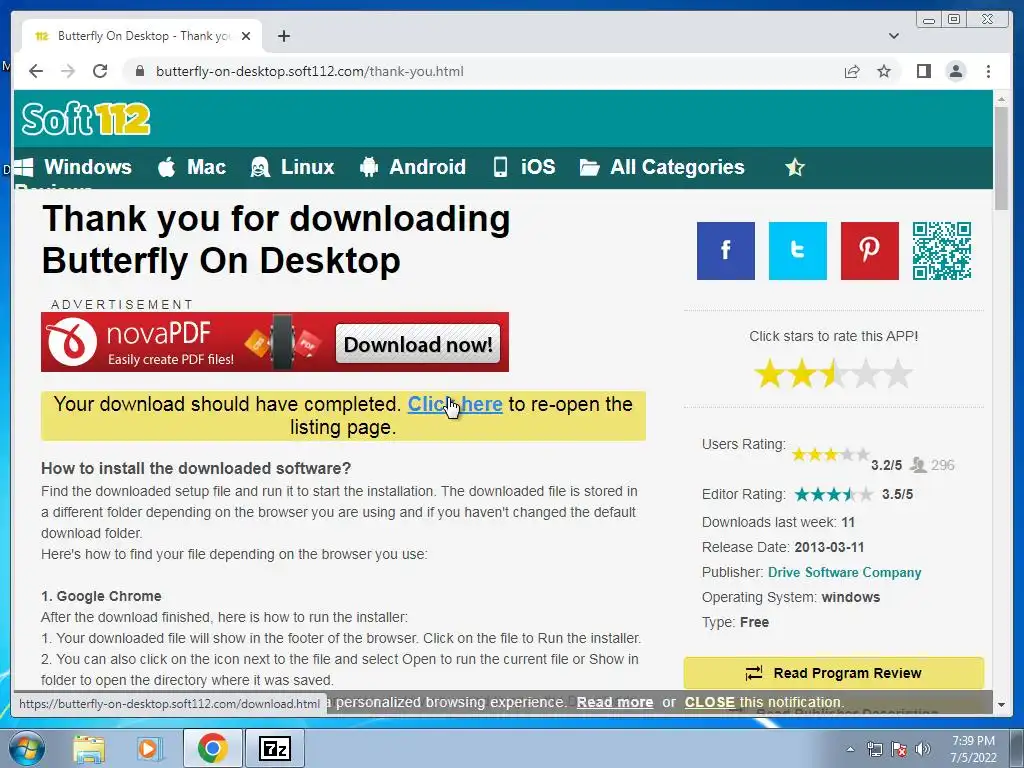Share this page icon in address bar
The image size is (1024, 768).
pyautogui.click(x=852, y=71)
